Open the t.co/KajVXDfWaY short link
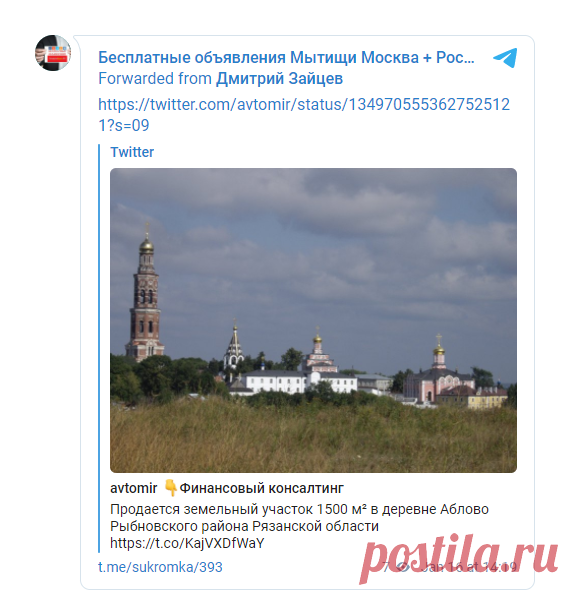Viewport: 578px width, 595px height. [187, 543]
